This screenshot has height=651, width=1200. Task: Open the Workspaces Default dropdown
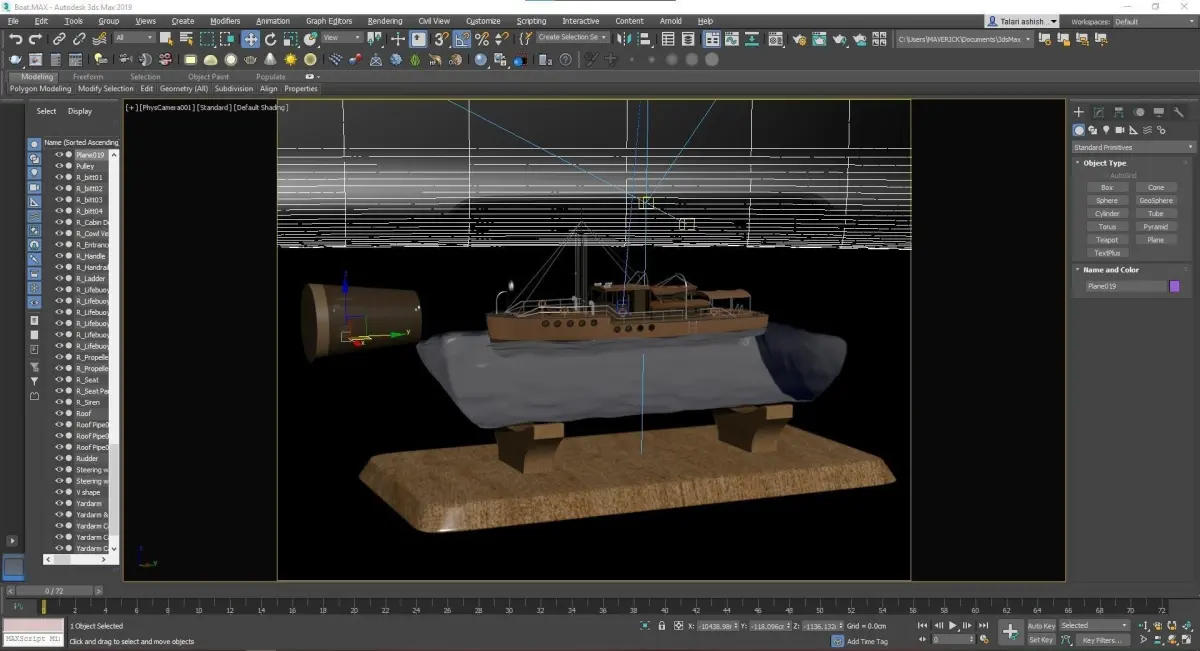pos(1150,21)
